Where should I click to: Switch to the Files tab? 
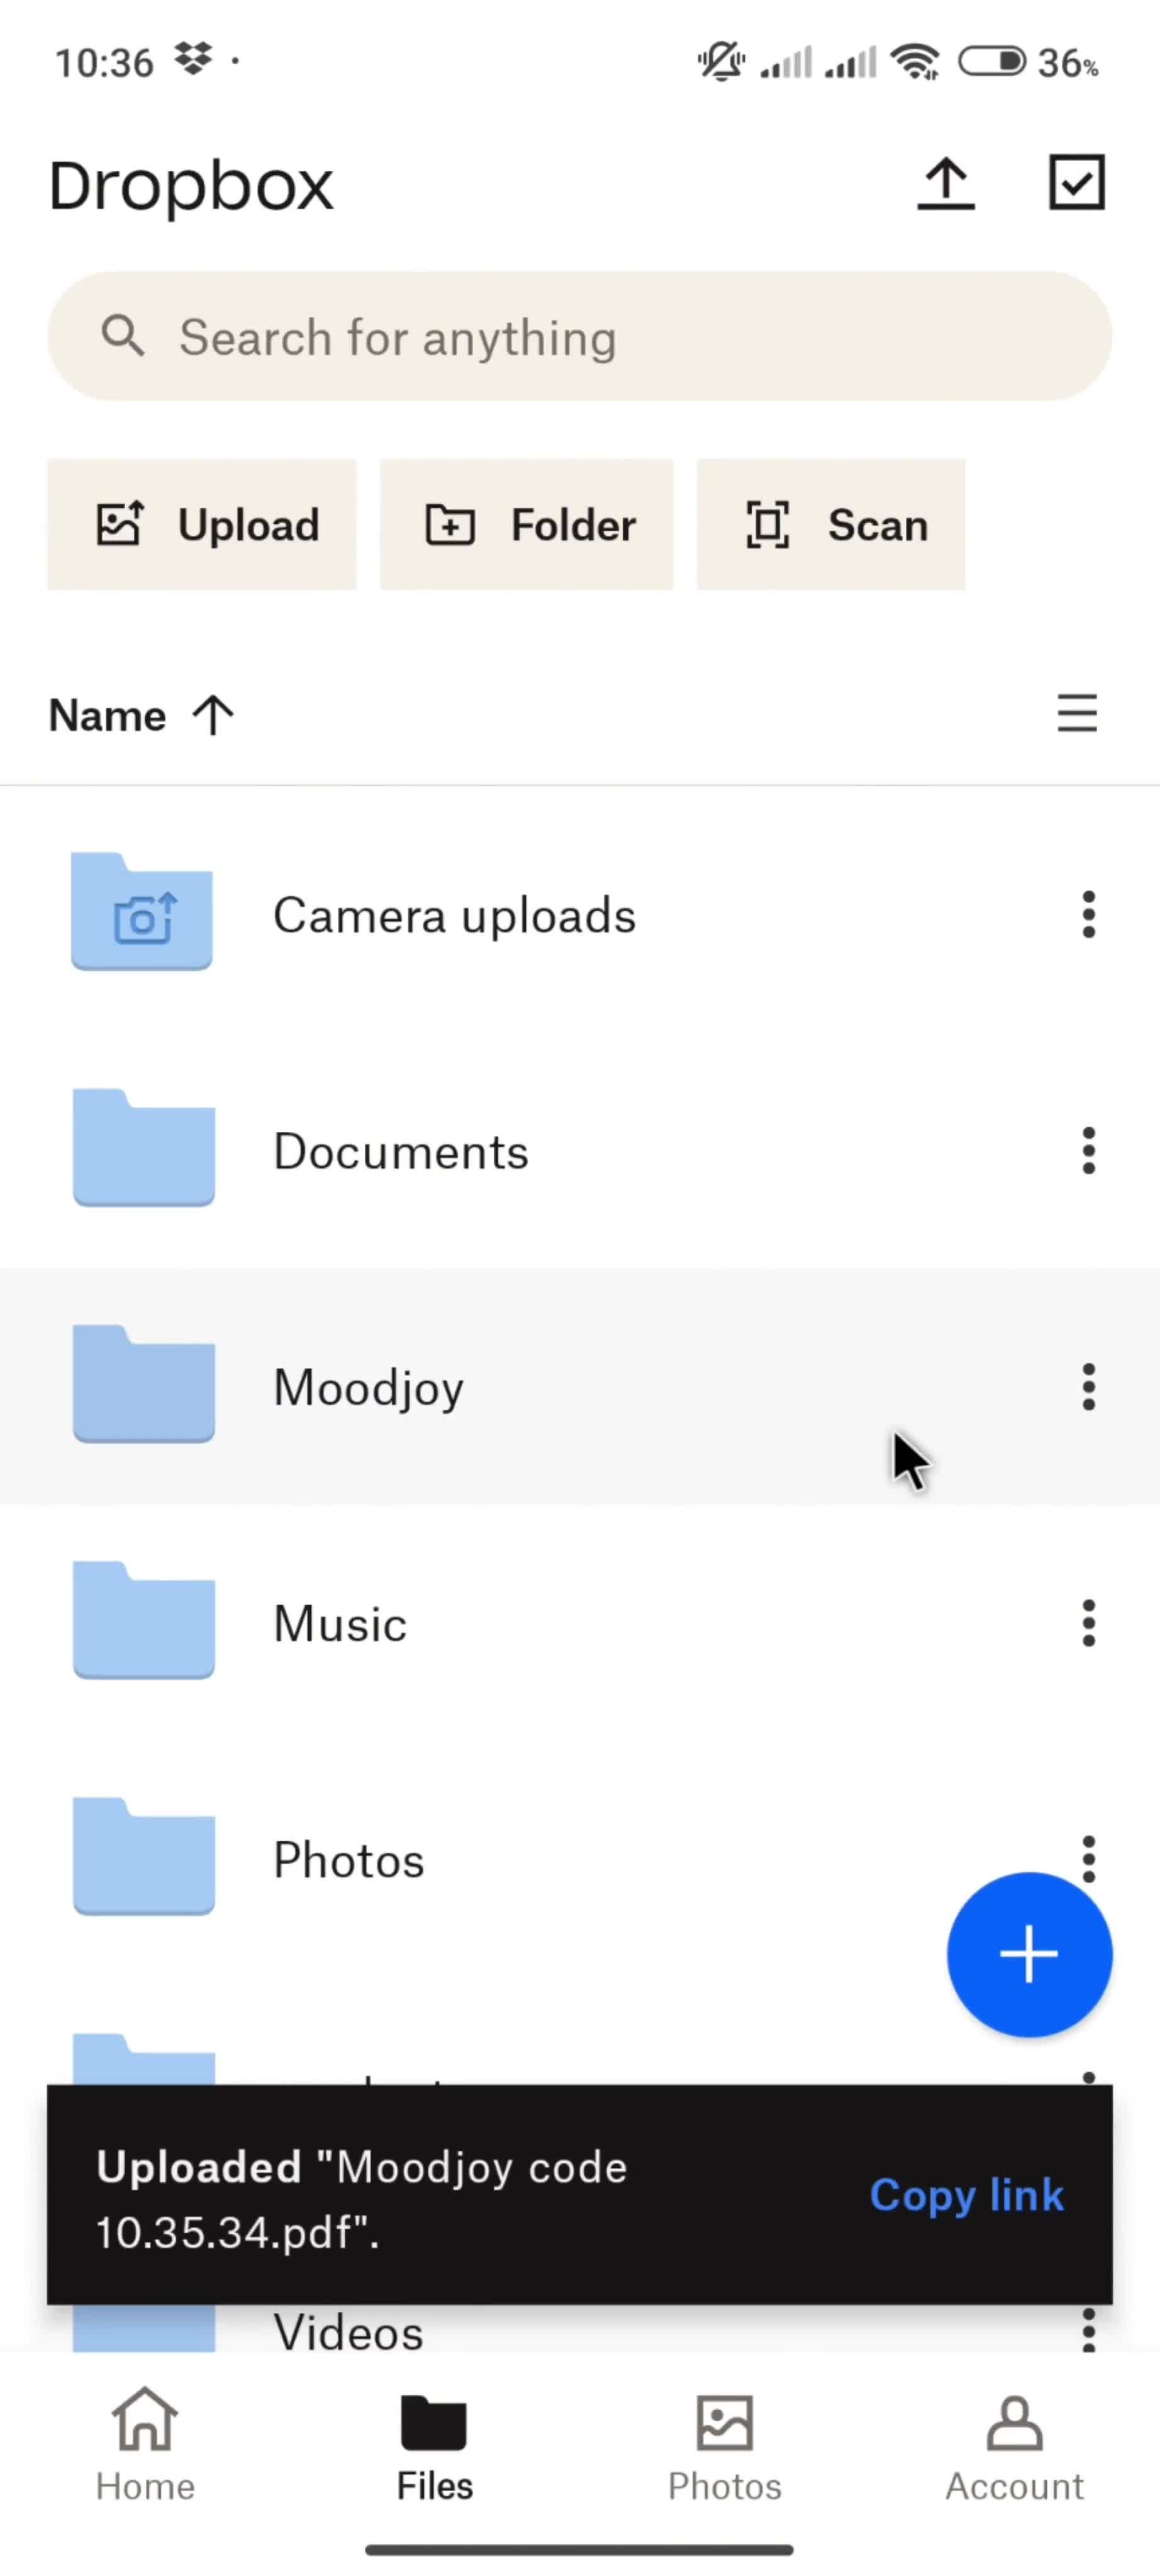pyautogui.click(x=434, y=2444)
